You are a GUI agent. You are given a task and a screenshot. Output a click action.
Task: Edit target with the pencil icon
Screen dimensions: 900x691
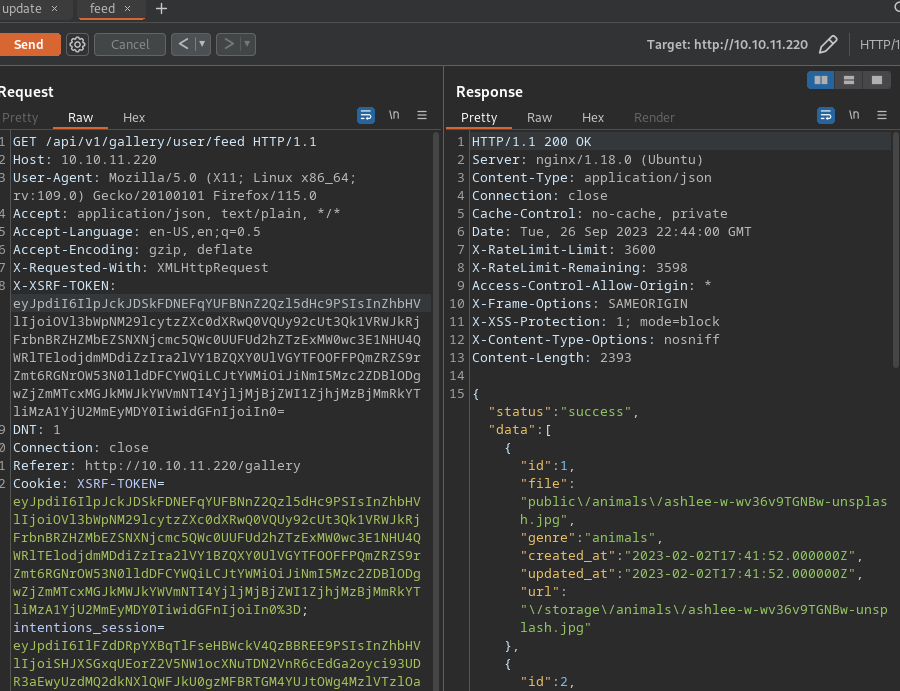coord(827,44)
